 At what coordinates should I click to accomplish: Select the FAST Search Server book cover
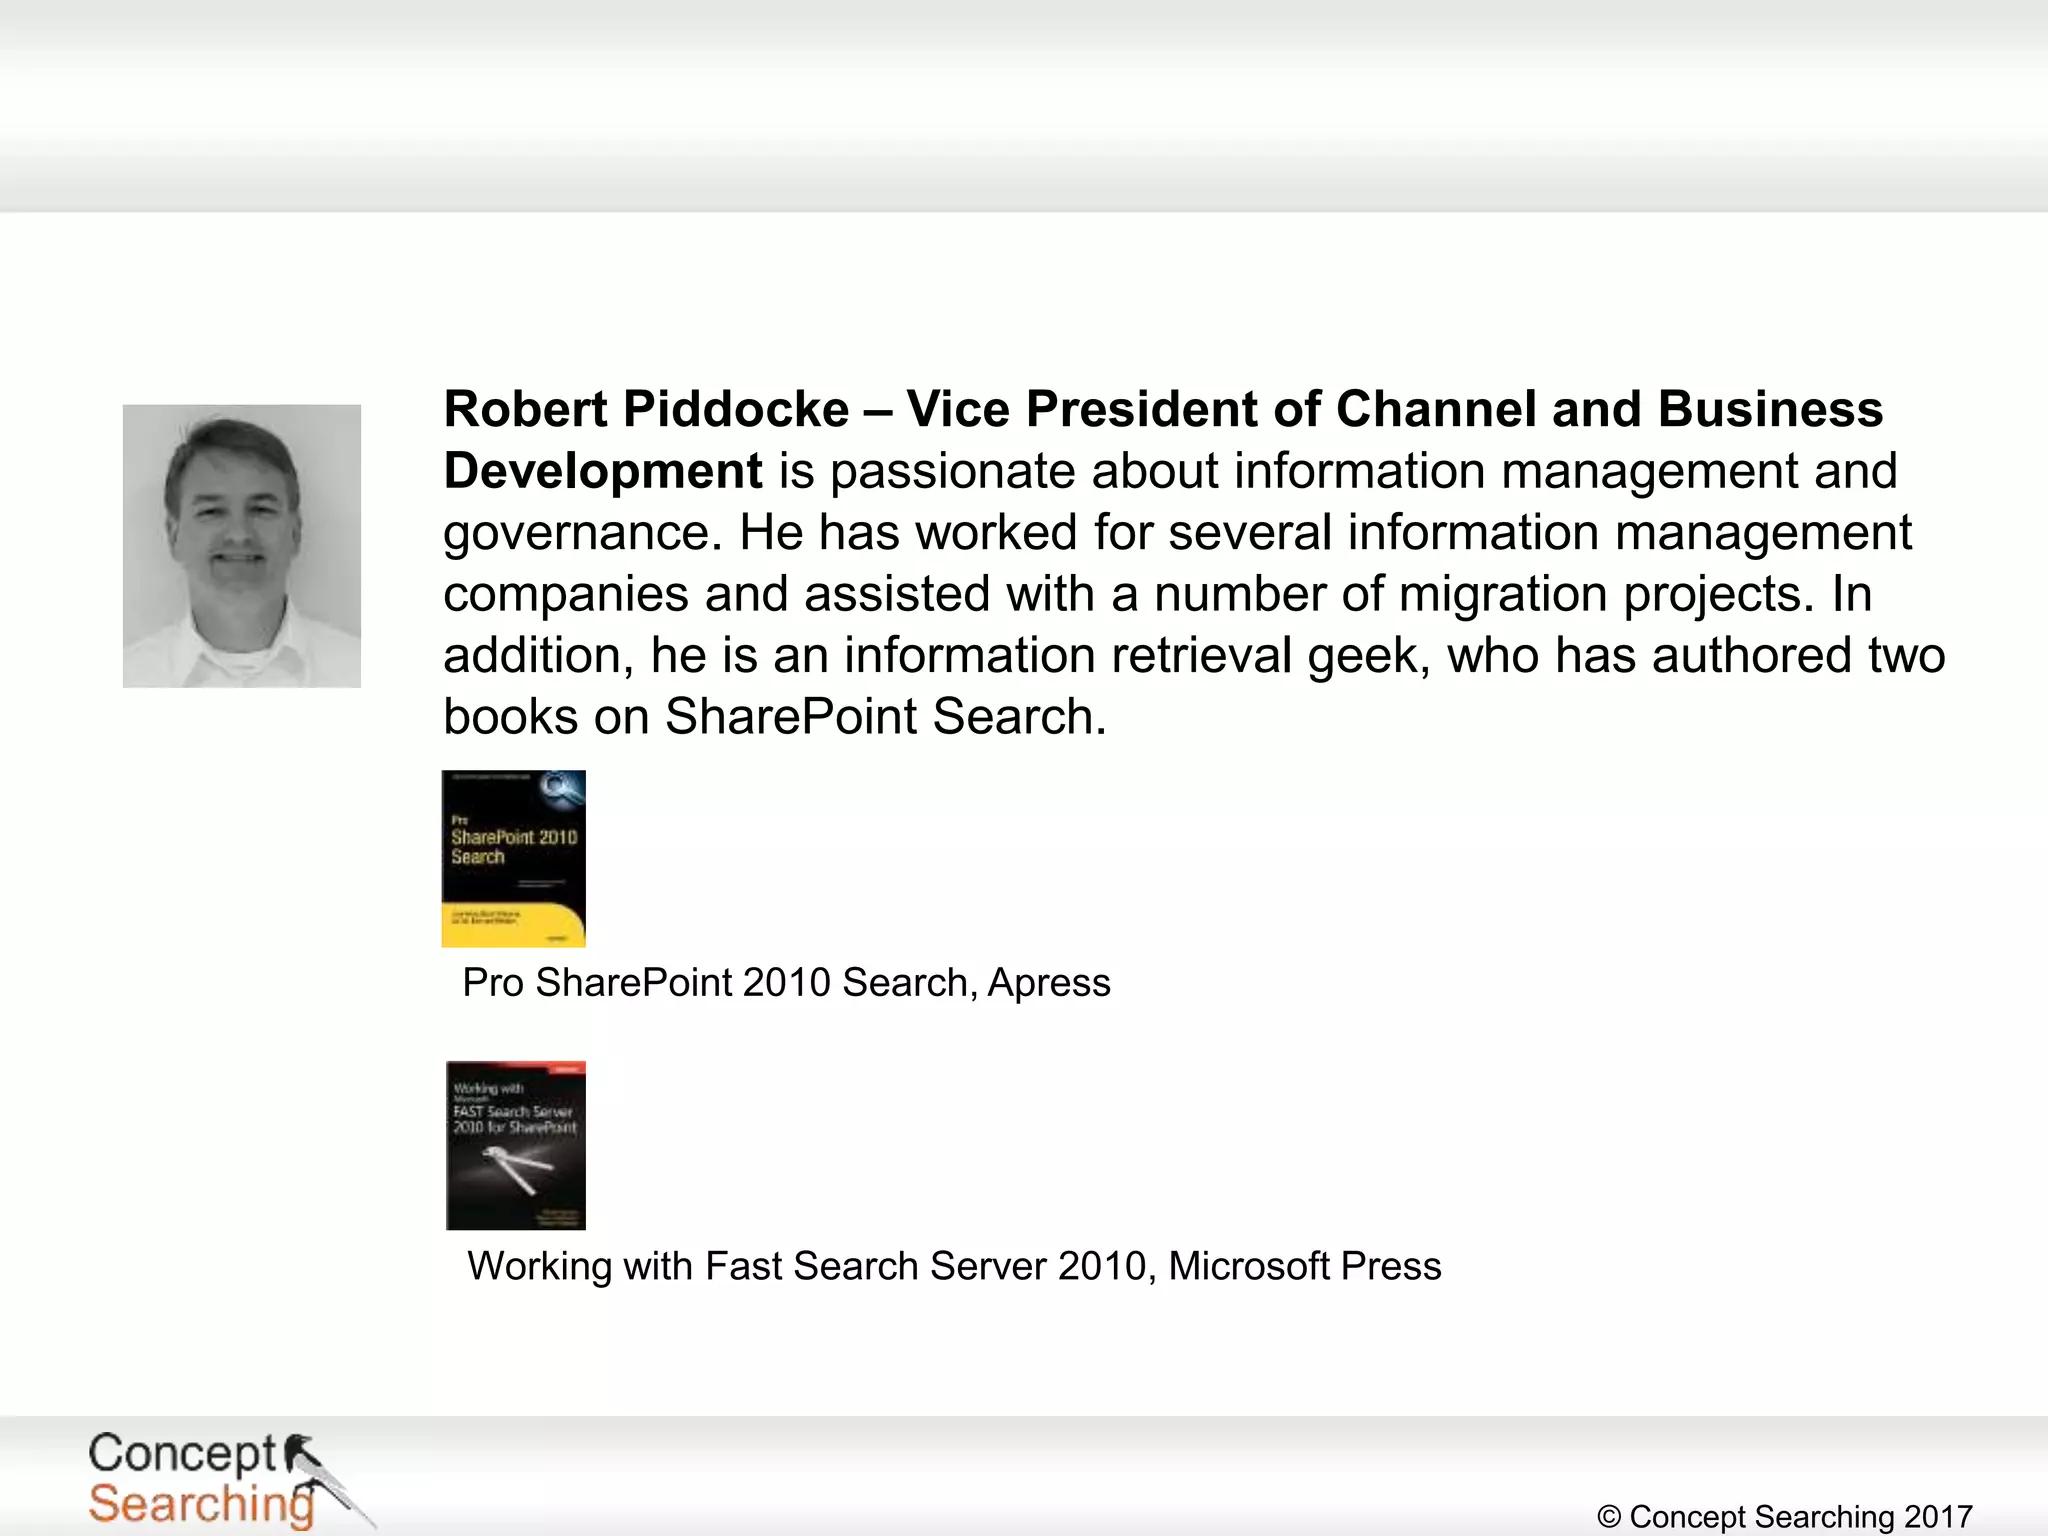click(515, 1145)
